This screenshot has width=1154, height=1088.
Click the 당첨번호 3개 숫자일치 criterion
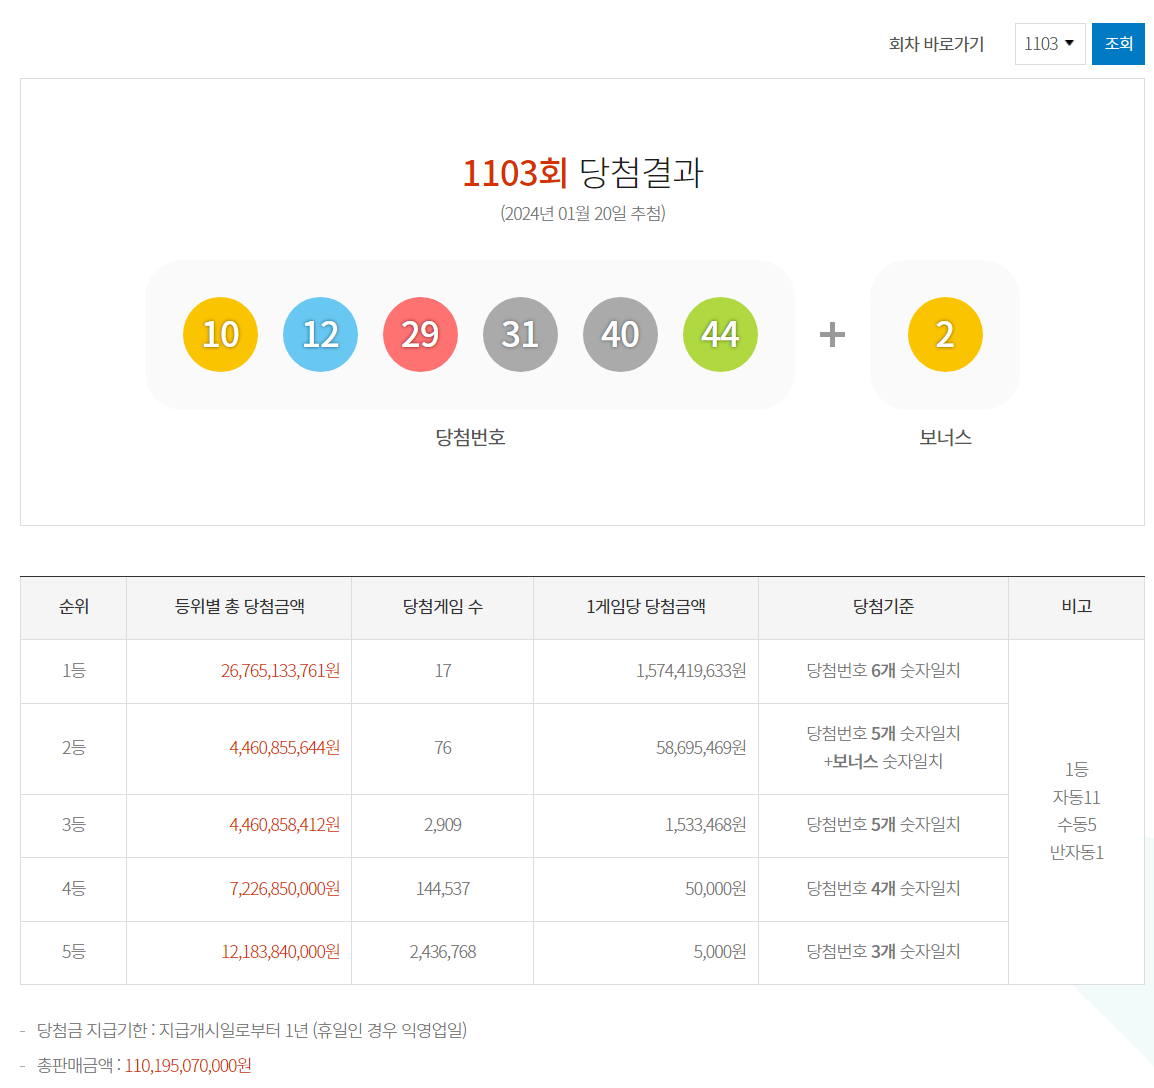click(x=883, y=952)
